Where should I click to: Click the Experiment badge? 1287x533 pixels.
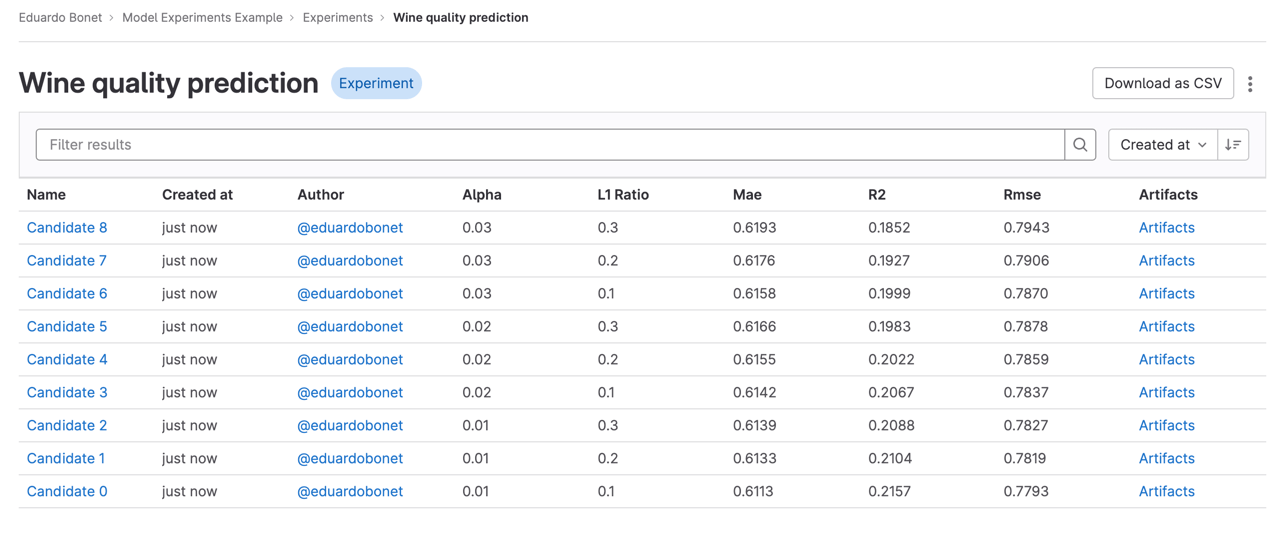tap(376, 84)
